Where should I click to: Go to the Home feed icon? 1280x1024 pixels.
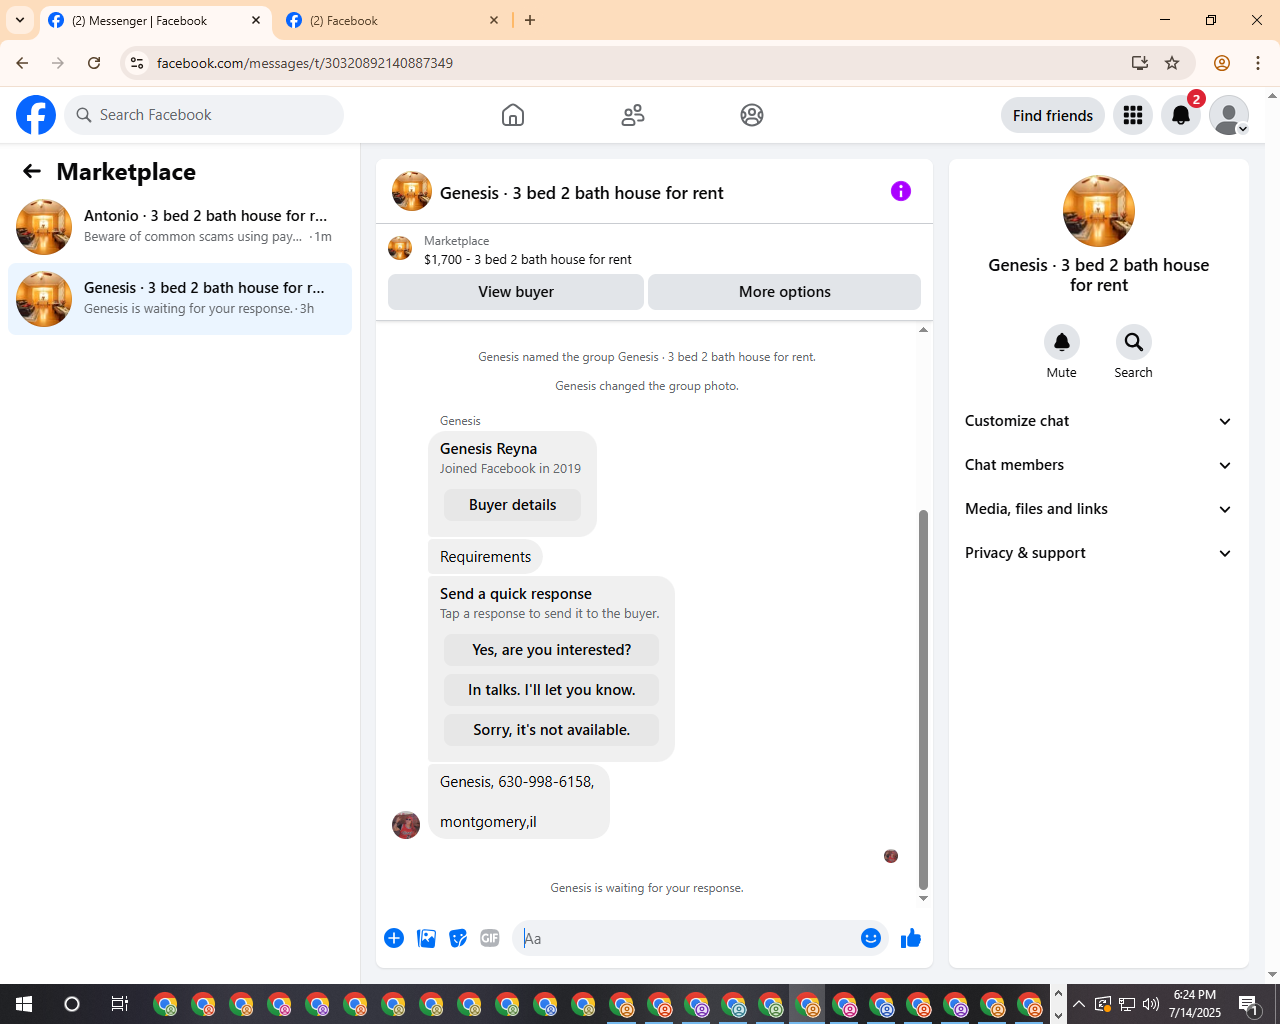[x=513, y=115]
